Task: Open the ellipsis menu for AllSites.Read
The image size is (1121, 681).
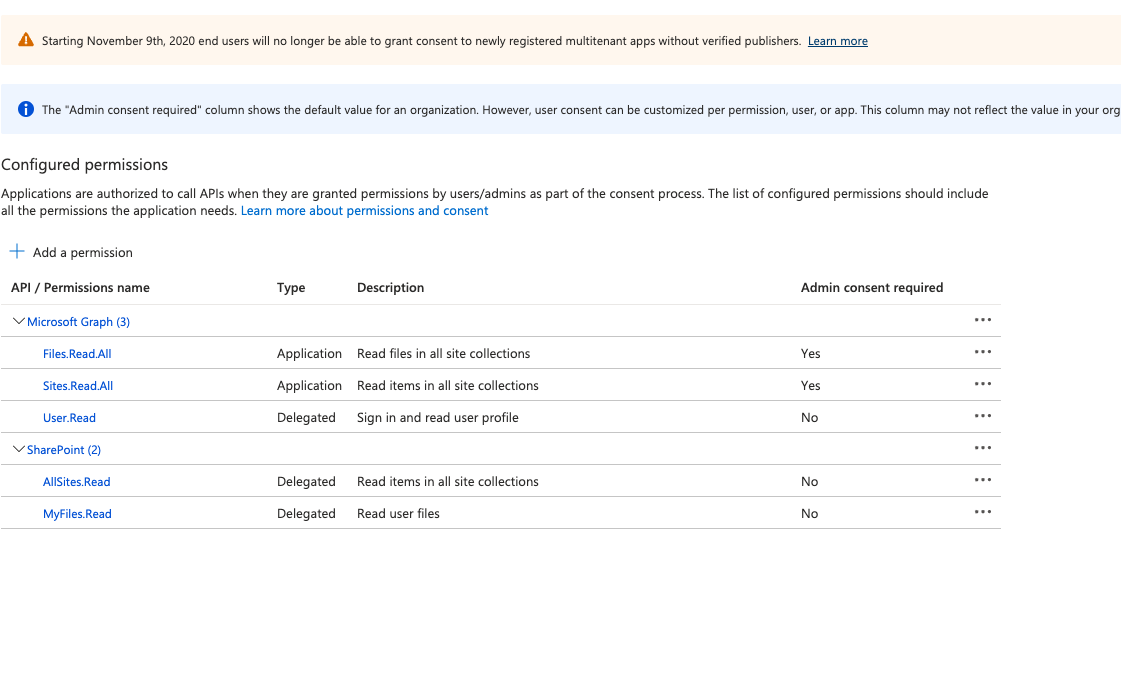Action: 983,480
